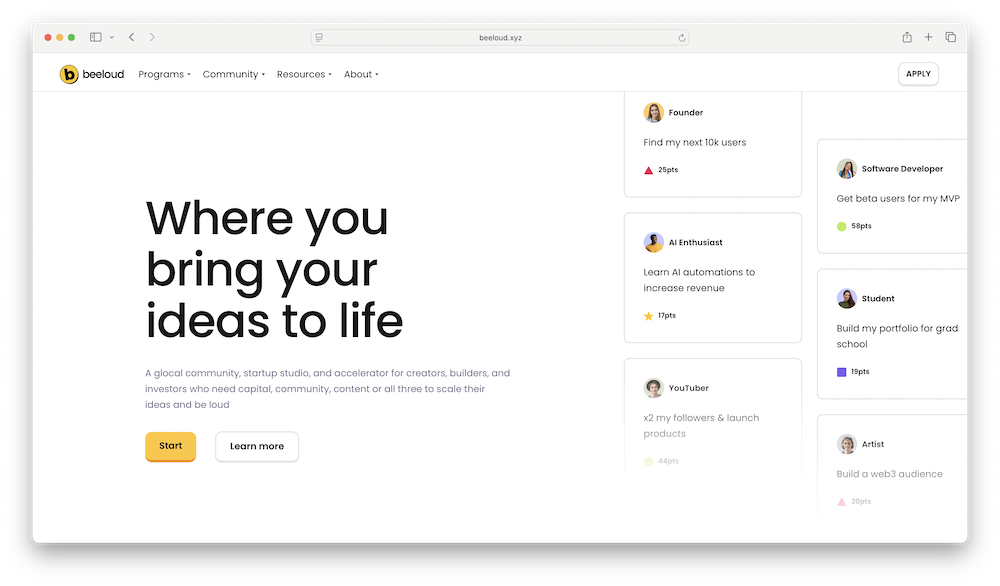Expand the Resources dropdown menu
Image resolution: width=1000 pixels, height=586 pixels.
304,74
